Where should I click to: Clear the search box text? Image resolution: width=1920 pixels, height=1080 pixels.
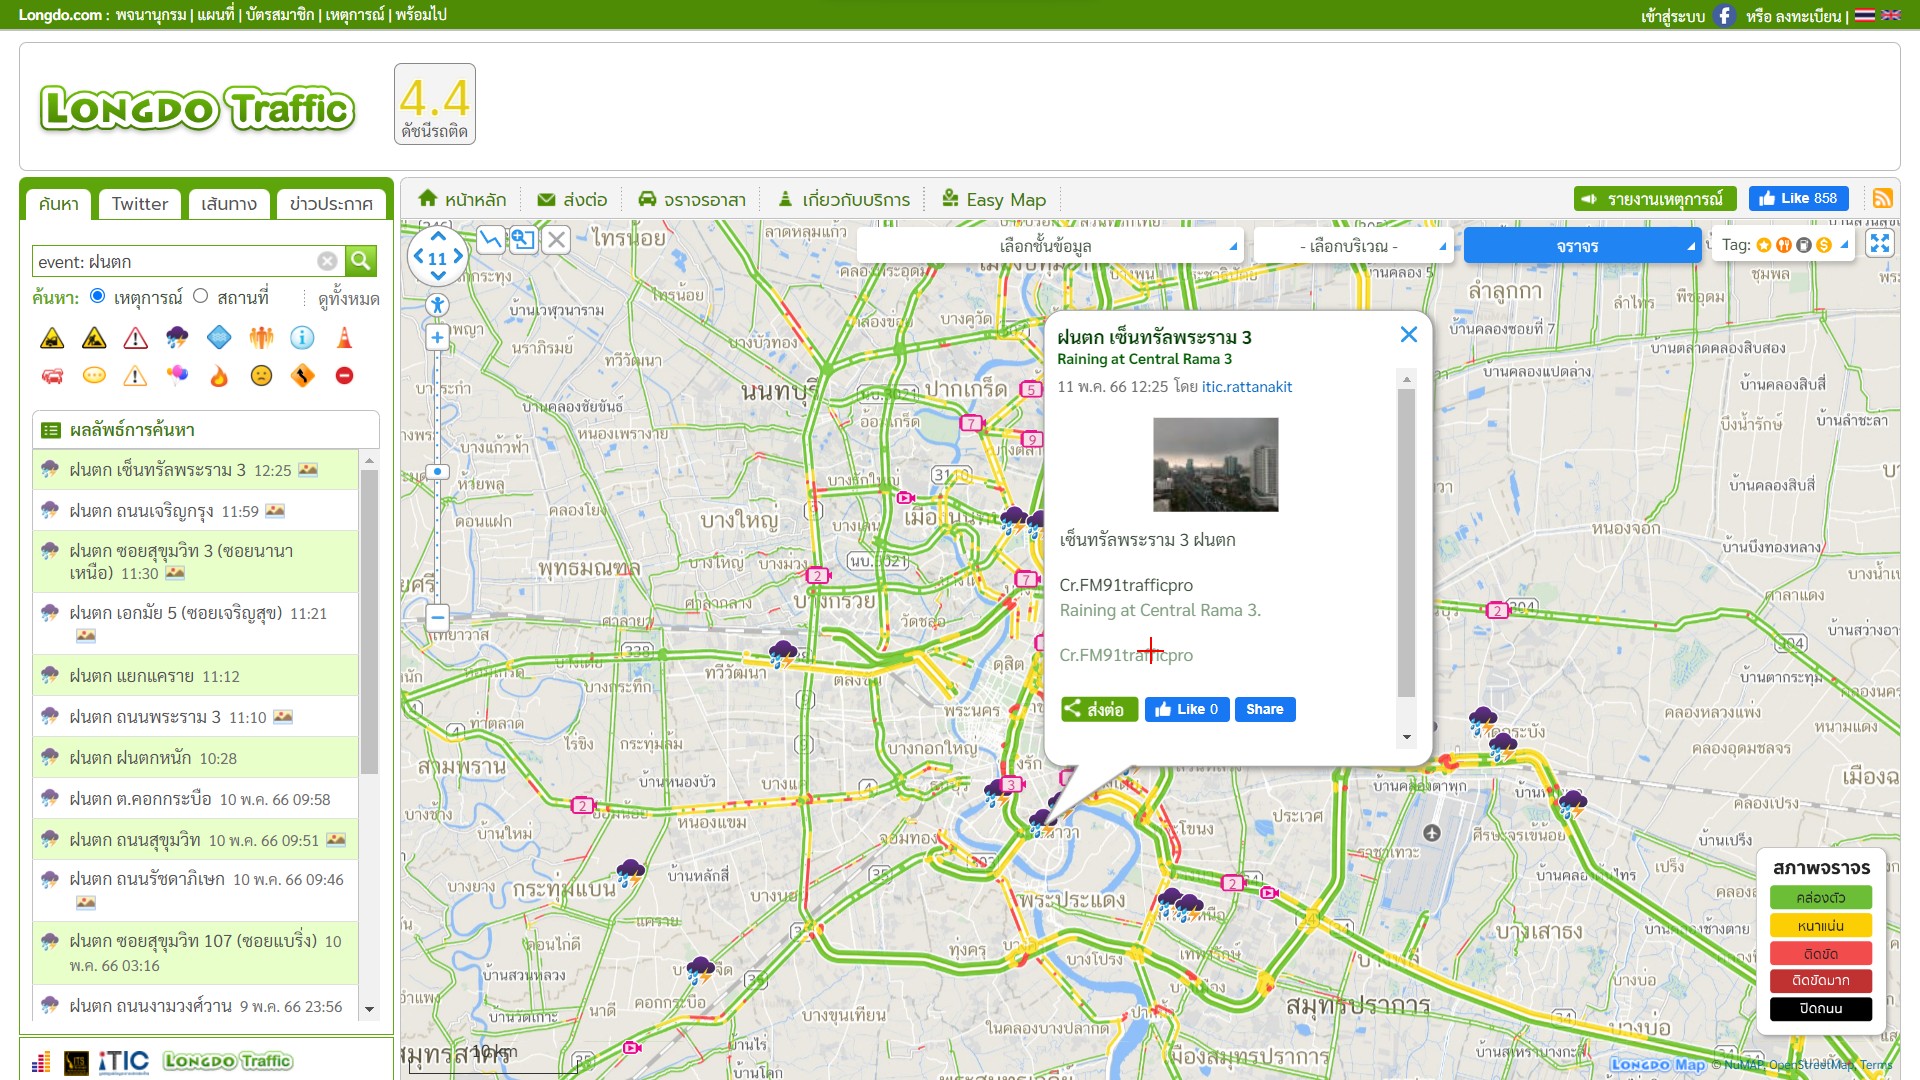click(327, 261)
